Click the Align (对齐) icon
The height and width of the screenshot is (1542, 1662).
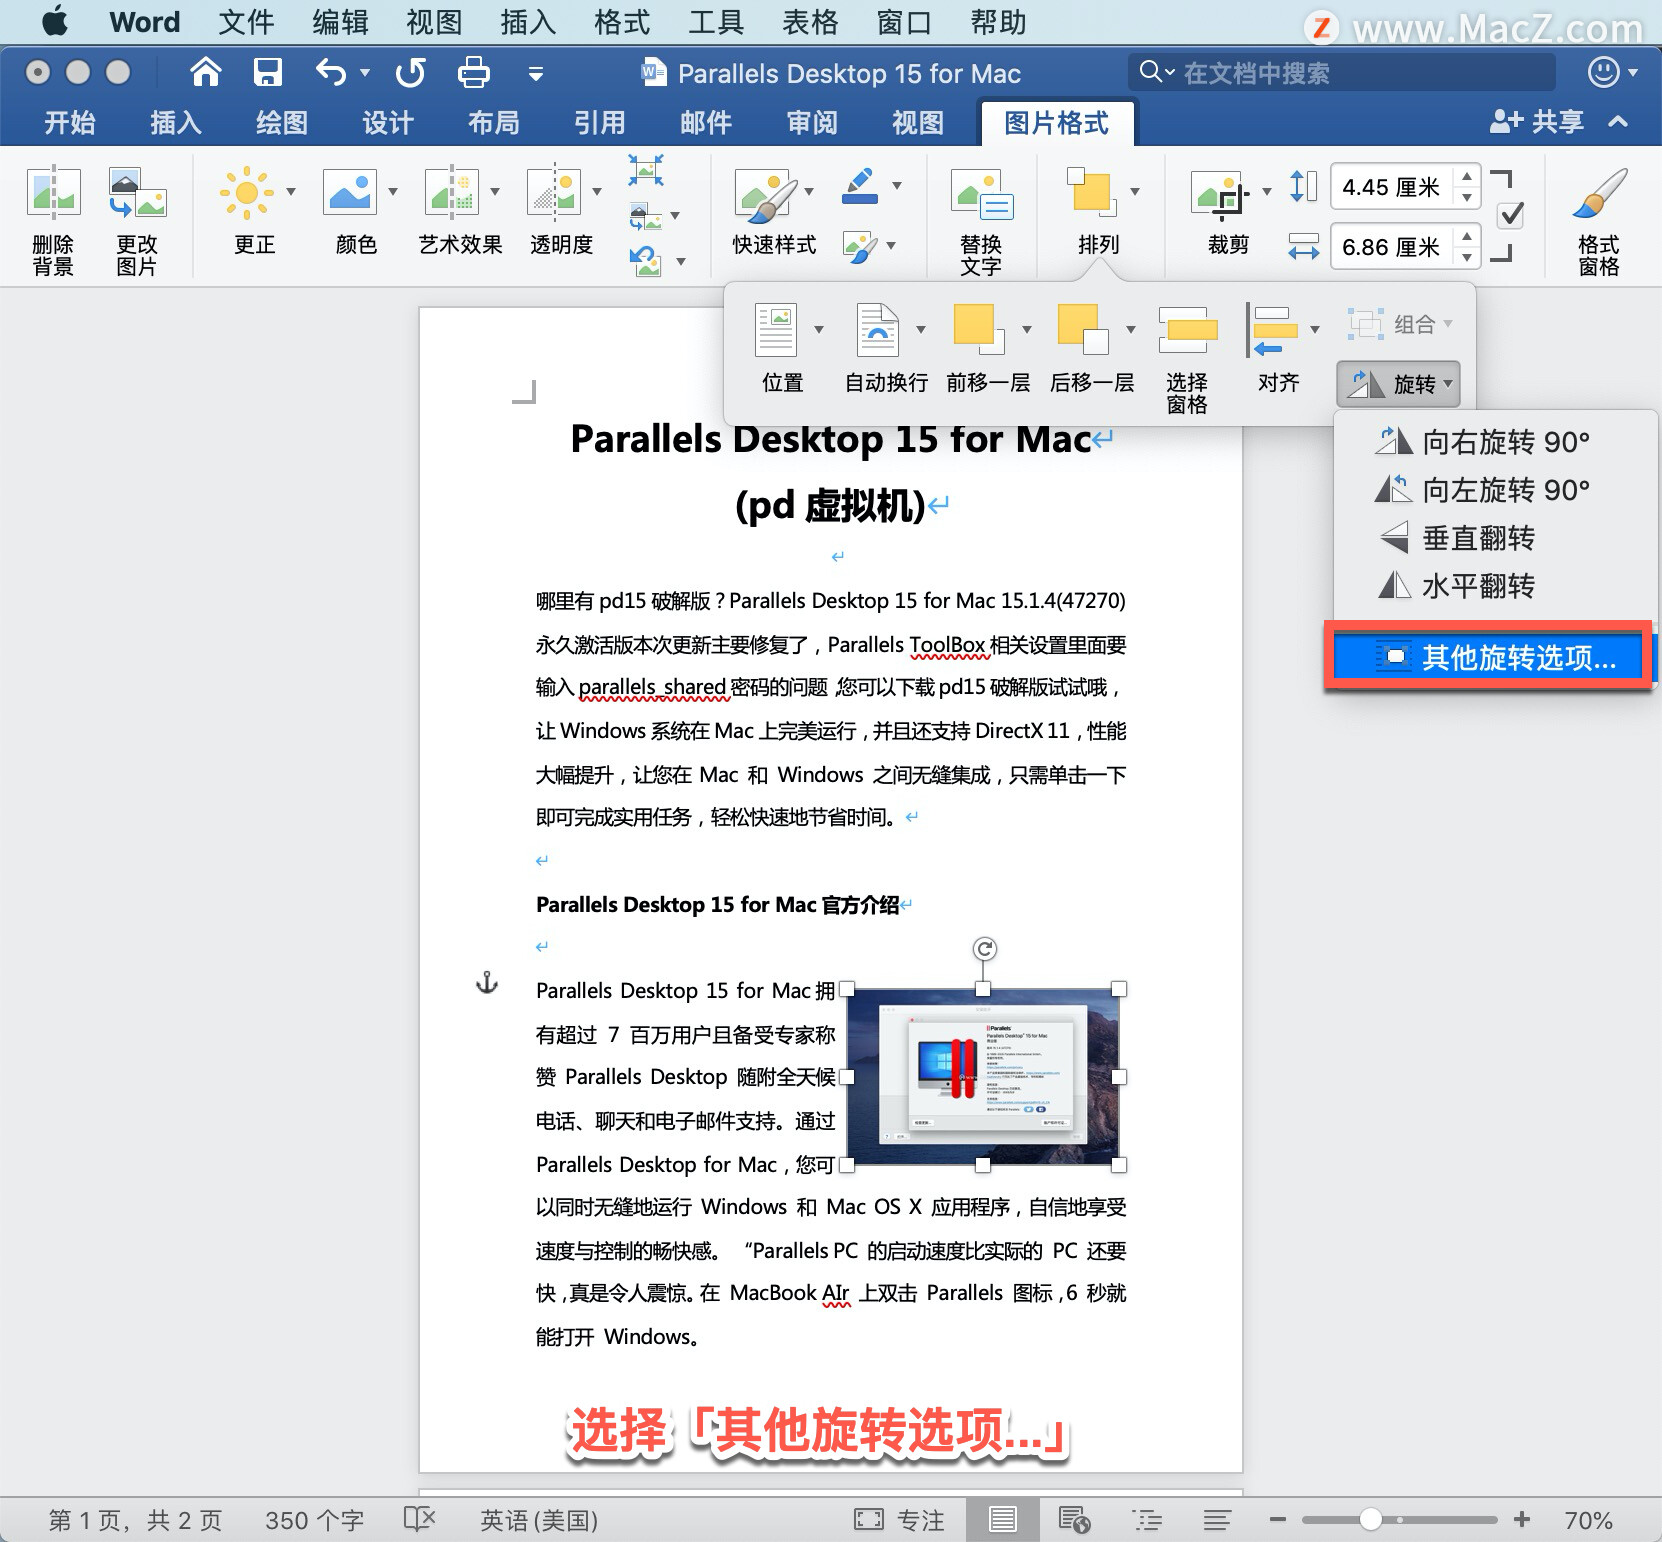(1272, 331)
